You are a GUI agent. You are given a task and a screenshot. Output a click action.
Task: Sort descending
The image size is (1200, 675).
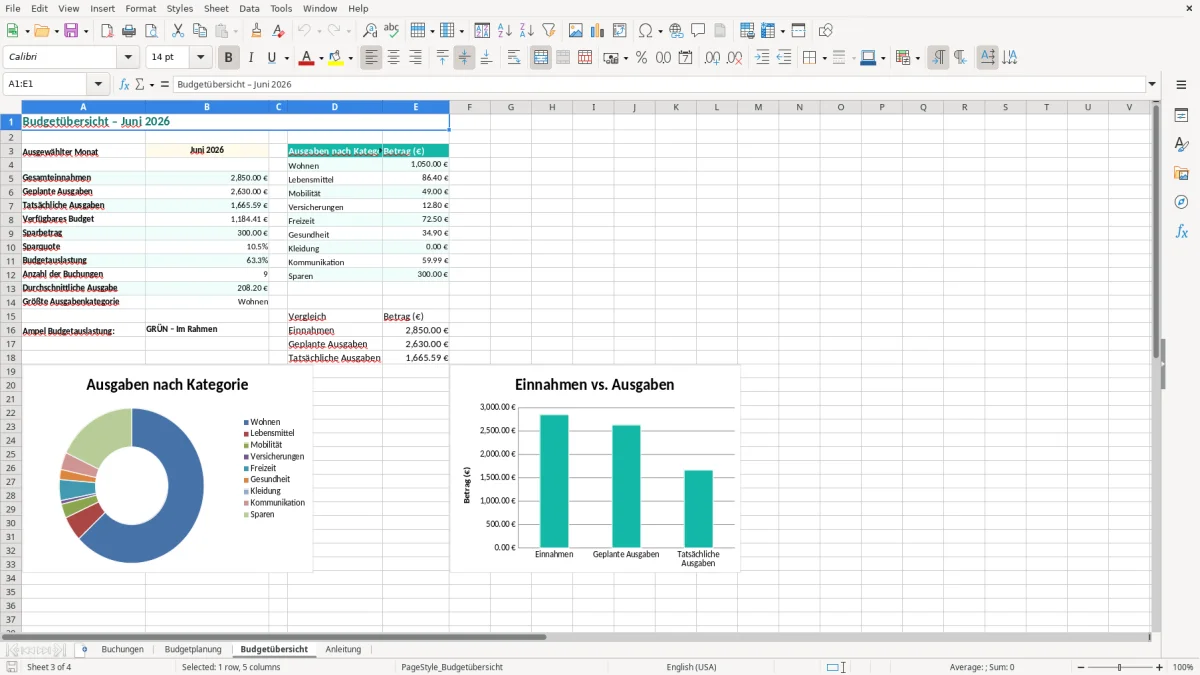point(527,31)
